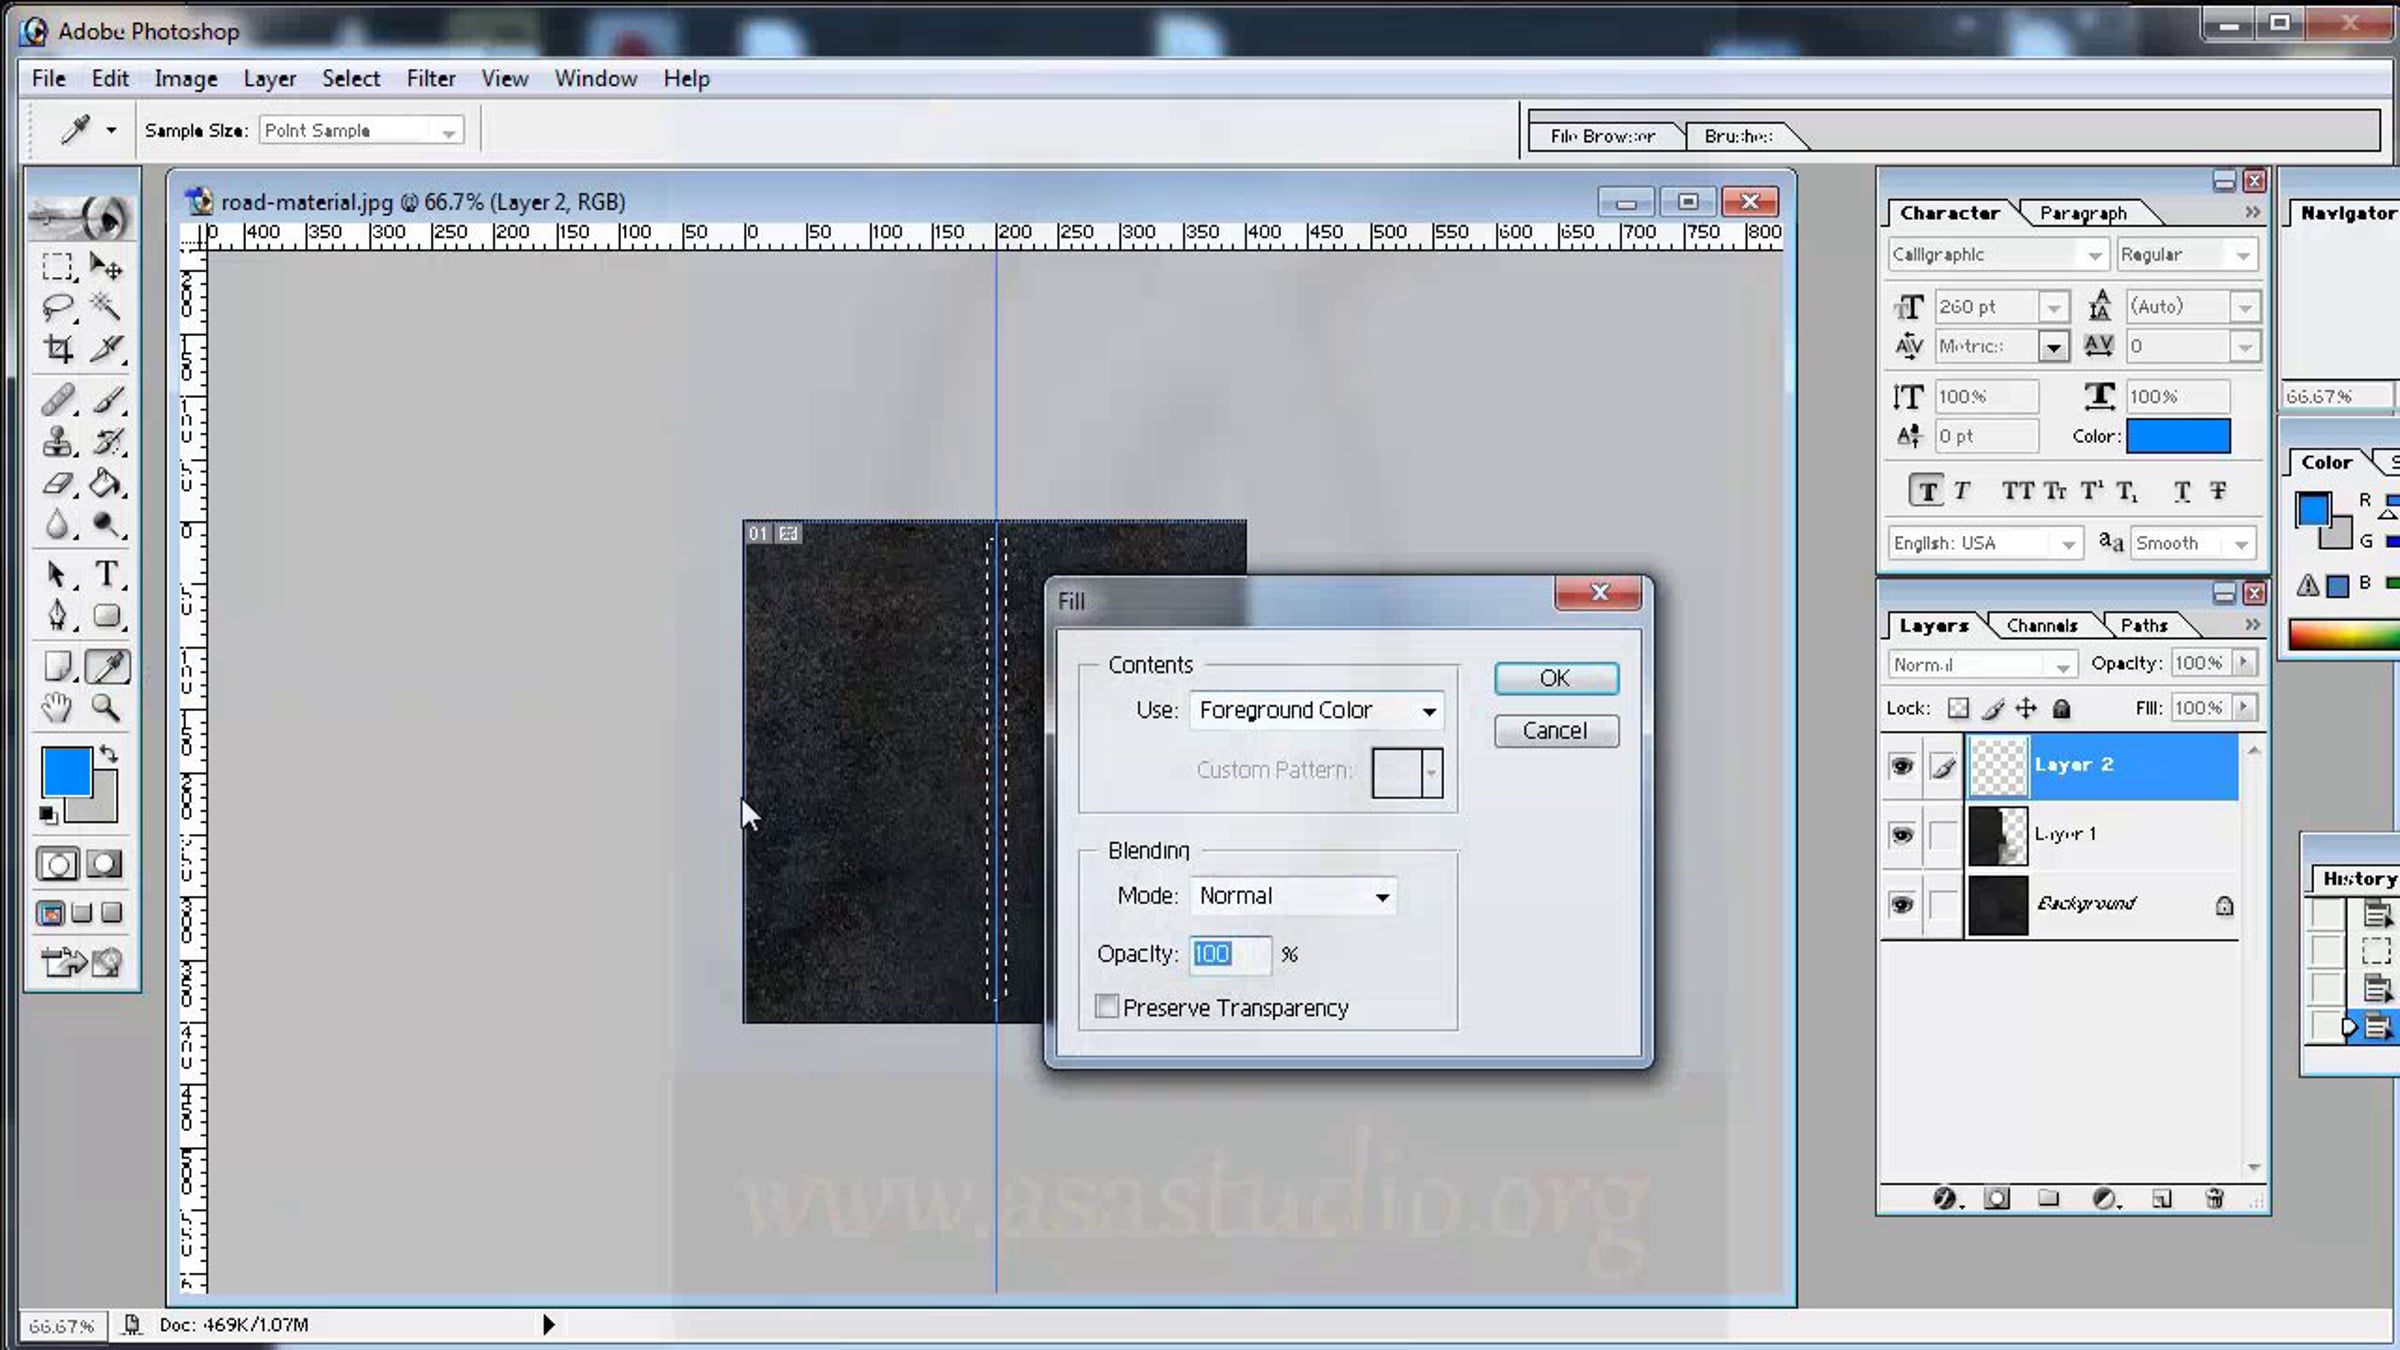The height and width of the screenshot is (1350, 2400).
Task: Open the blending Mode dropdown
Action: click(1292, 896)
